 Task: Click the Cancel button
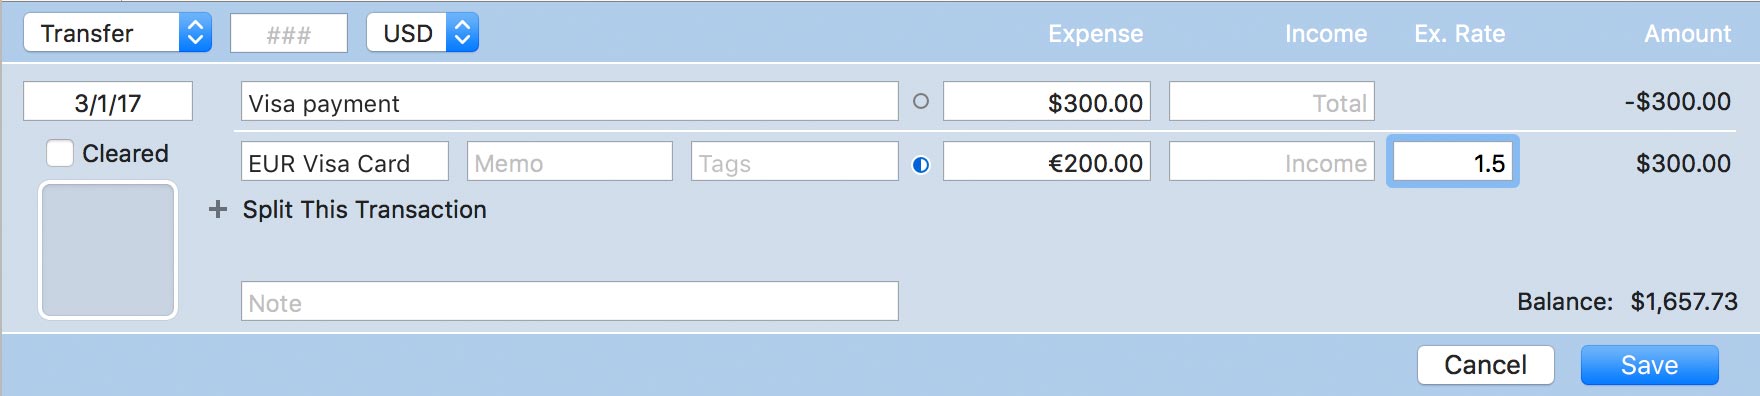(1486, 365)
